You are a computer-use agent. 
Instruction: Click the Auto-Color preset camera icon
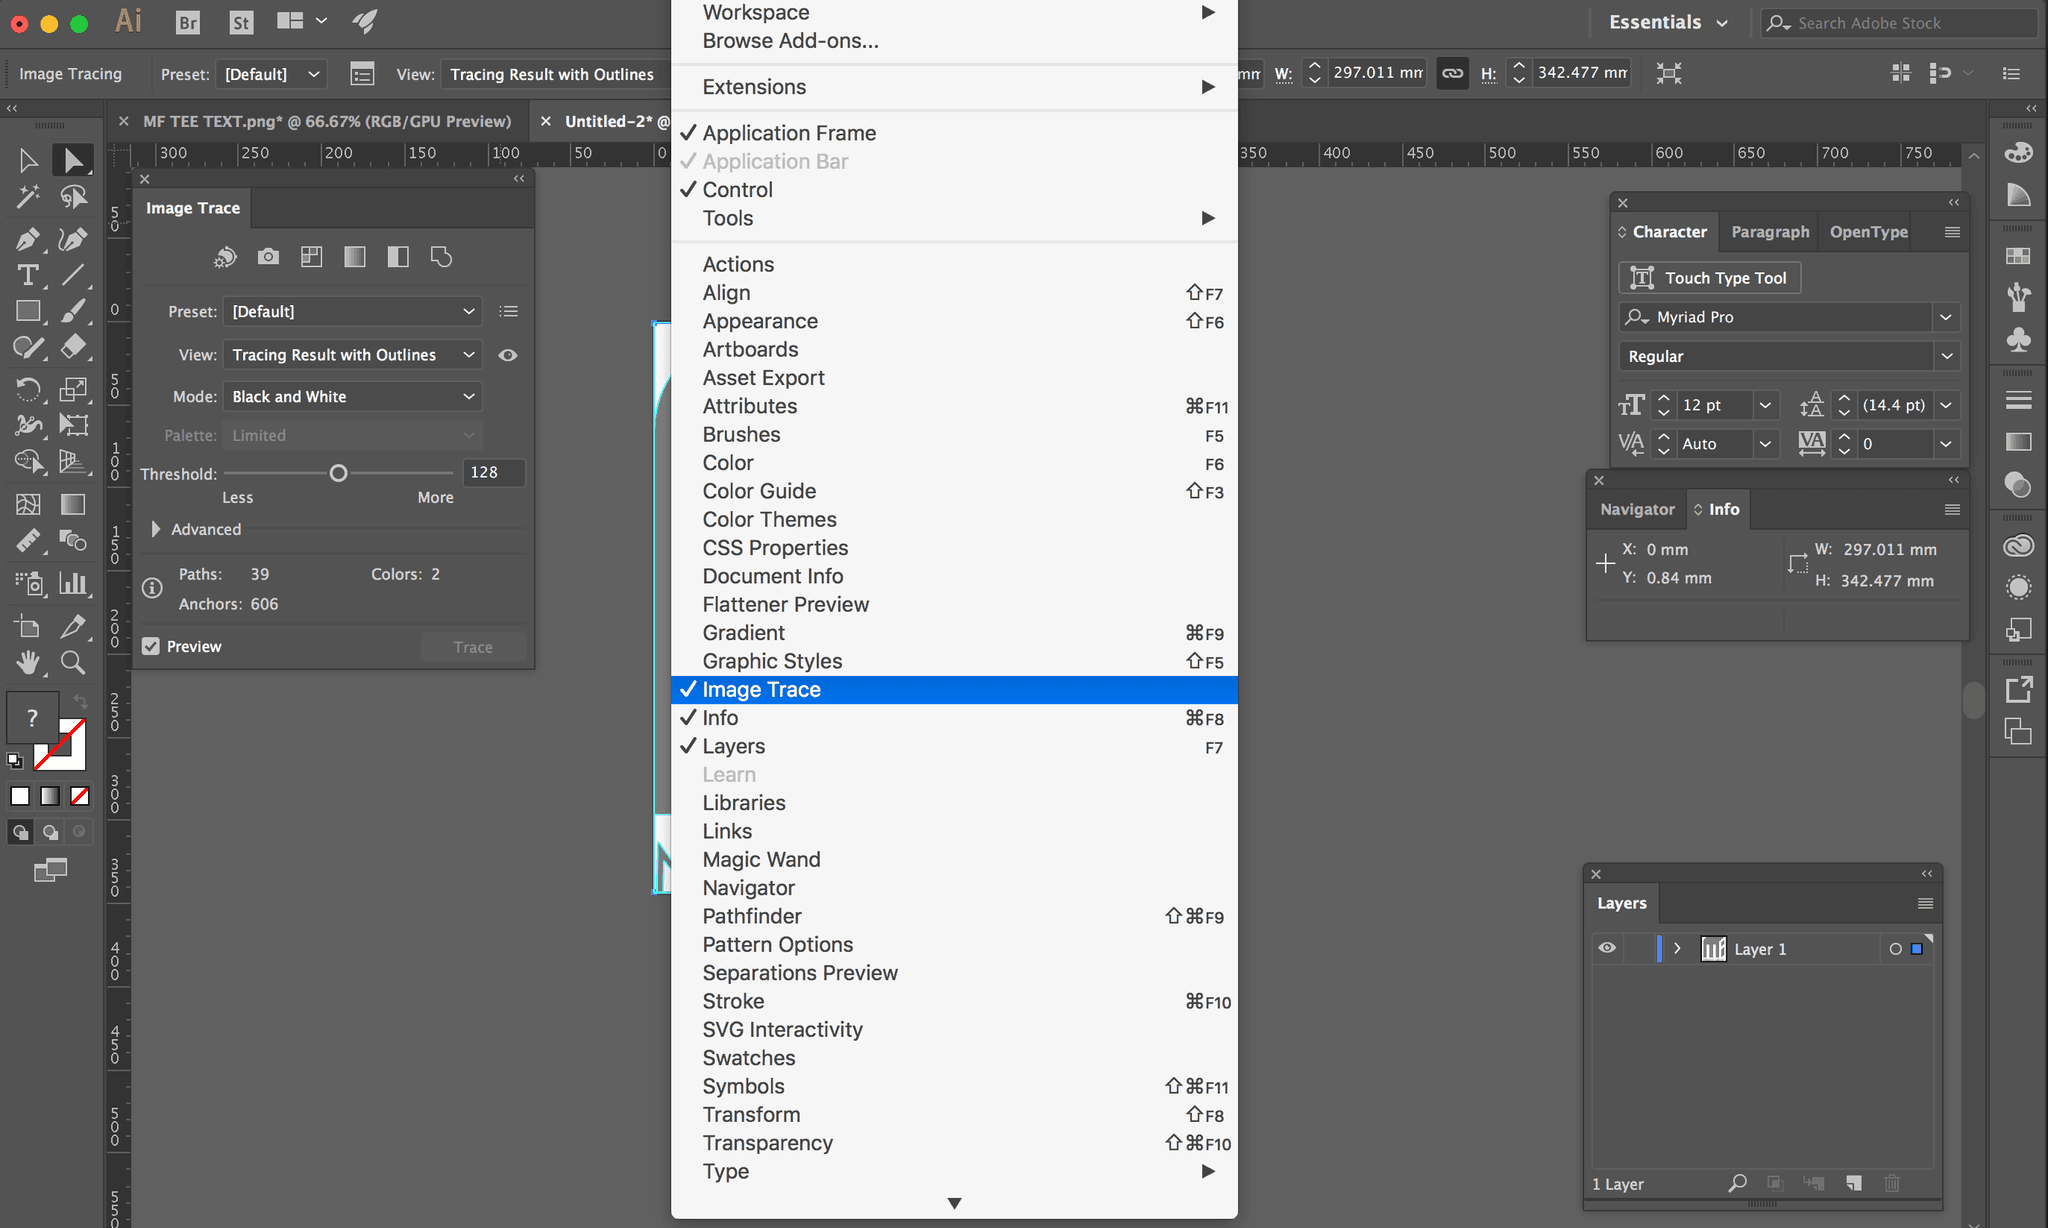click(x=268, y=257)
